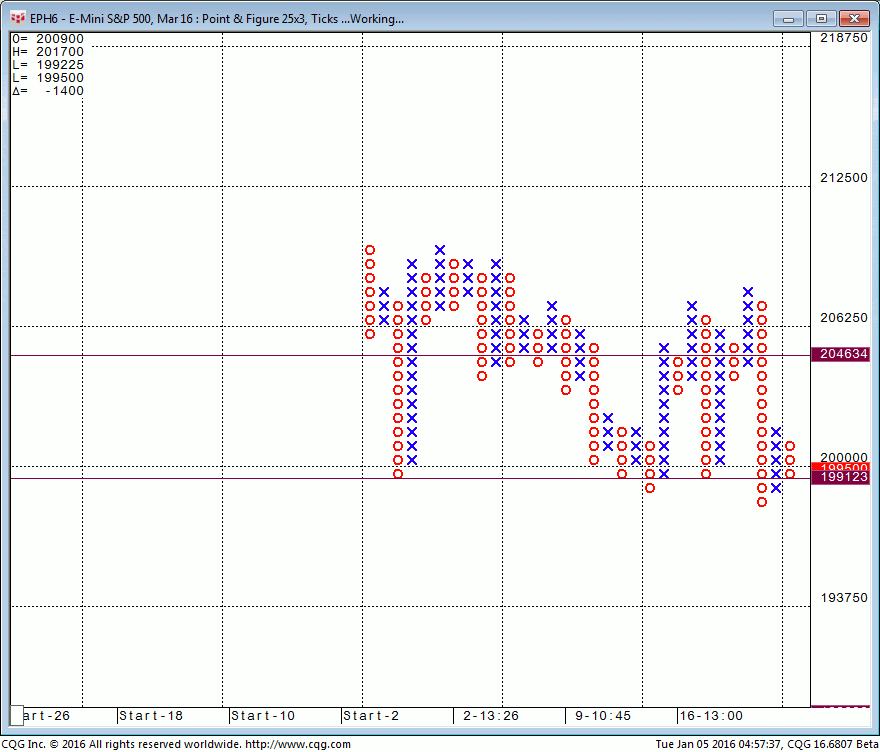Click the 206250 price scale label
Viewport: 880px width, 752px height.
[844, 318]
